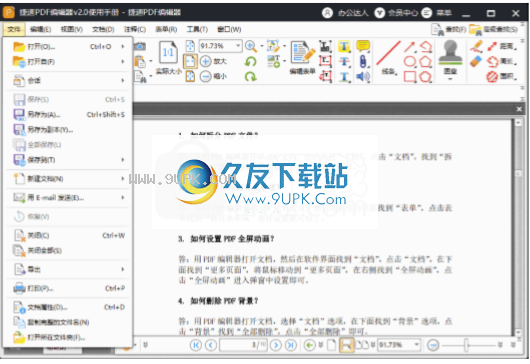Toggle the continuous page layout button
The image size is (530, 364).
(x=346, y=345)
